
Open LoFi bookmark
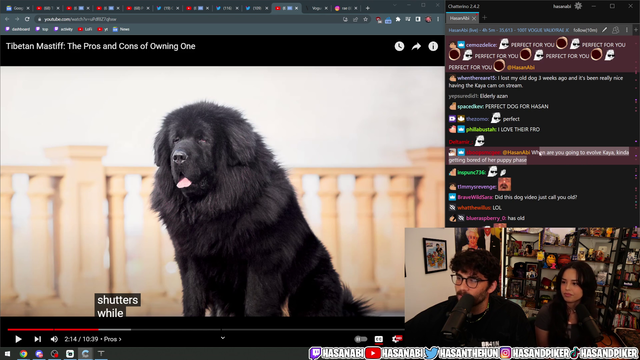(85, 29)
